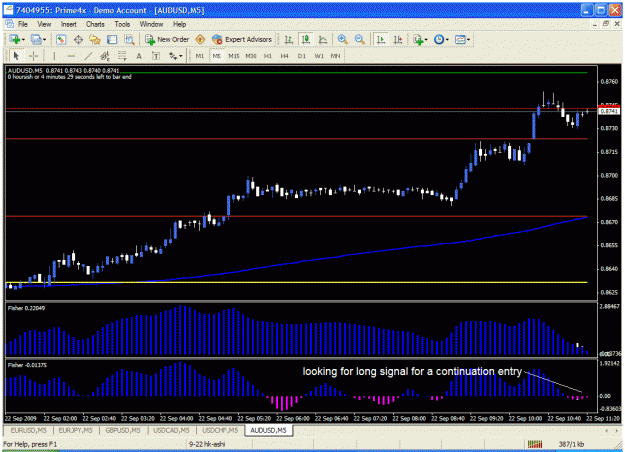This screenshot has width=625, height=452.
Task: Toggle the Data Window crosshair-target icon
Action: 78,39
